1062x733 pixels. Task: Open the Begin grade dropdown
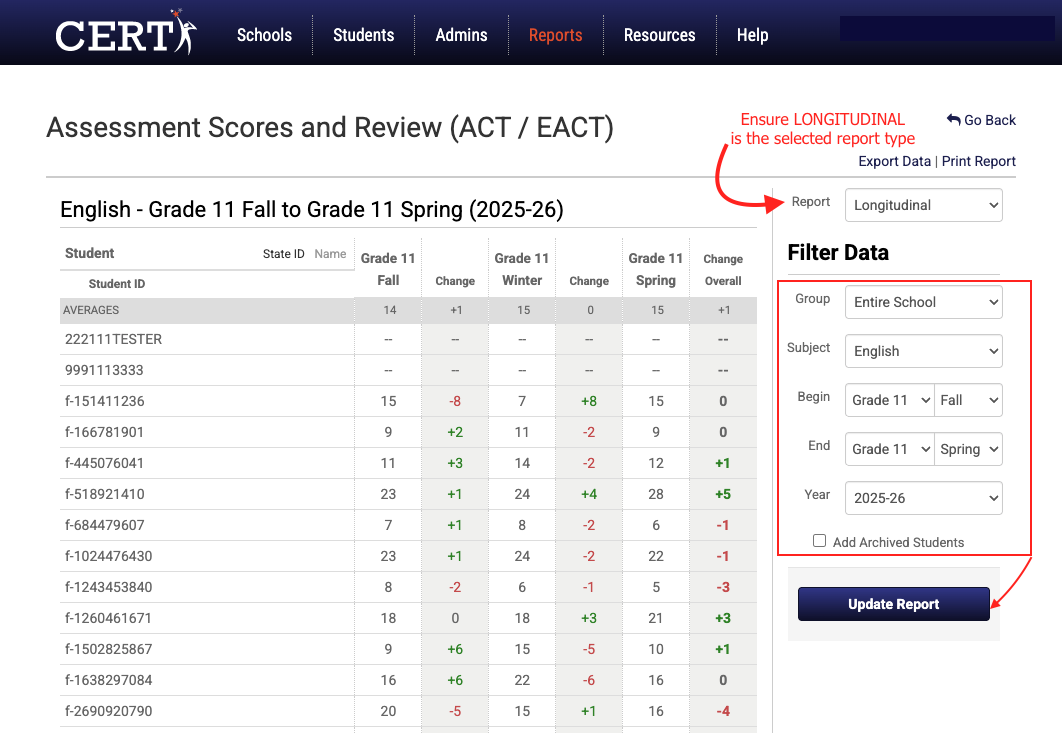point(889,400)
